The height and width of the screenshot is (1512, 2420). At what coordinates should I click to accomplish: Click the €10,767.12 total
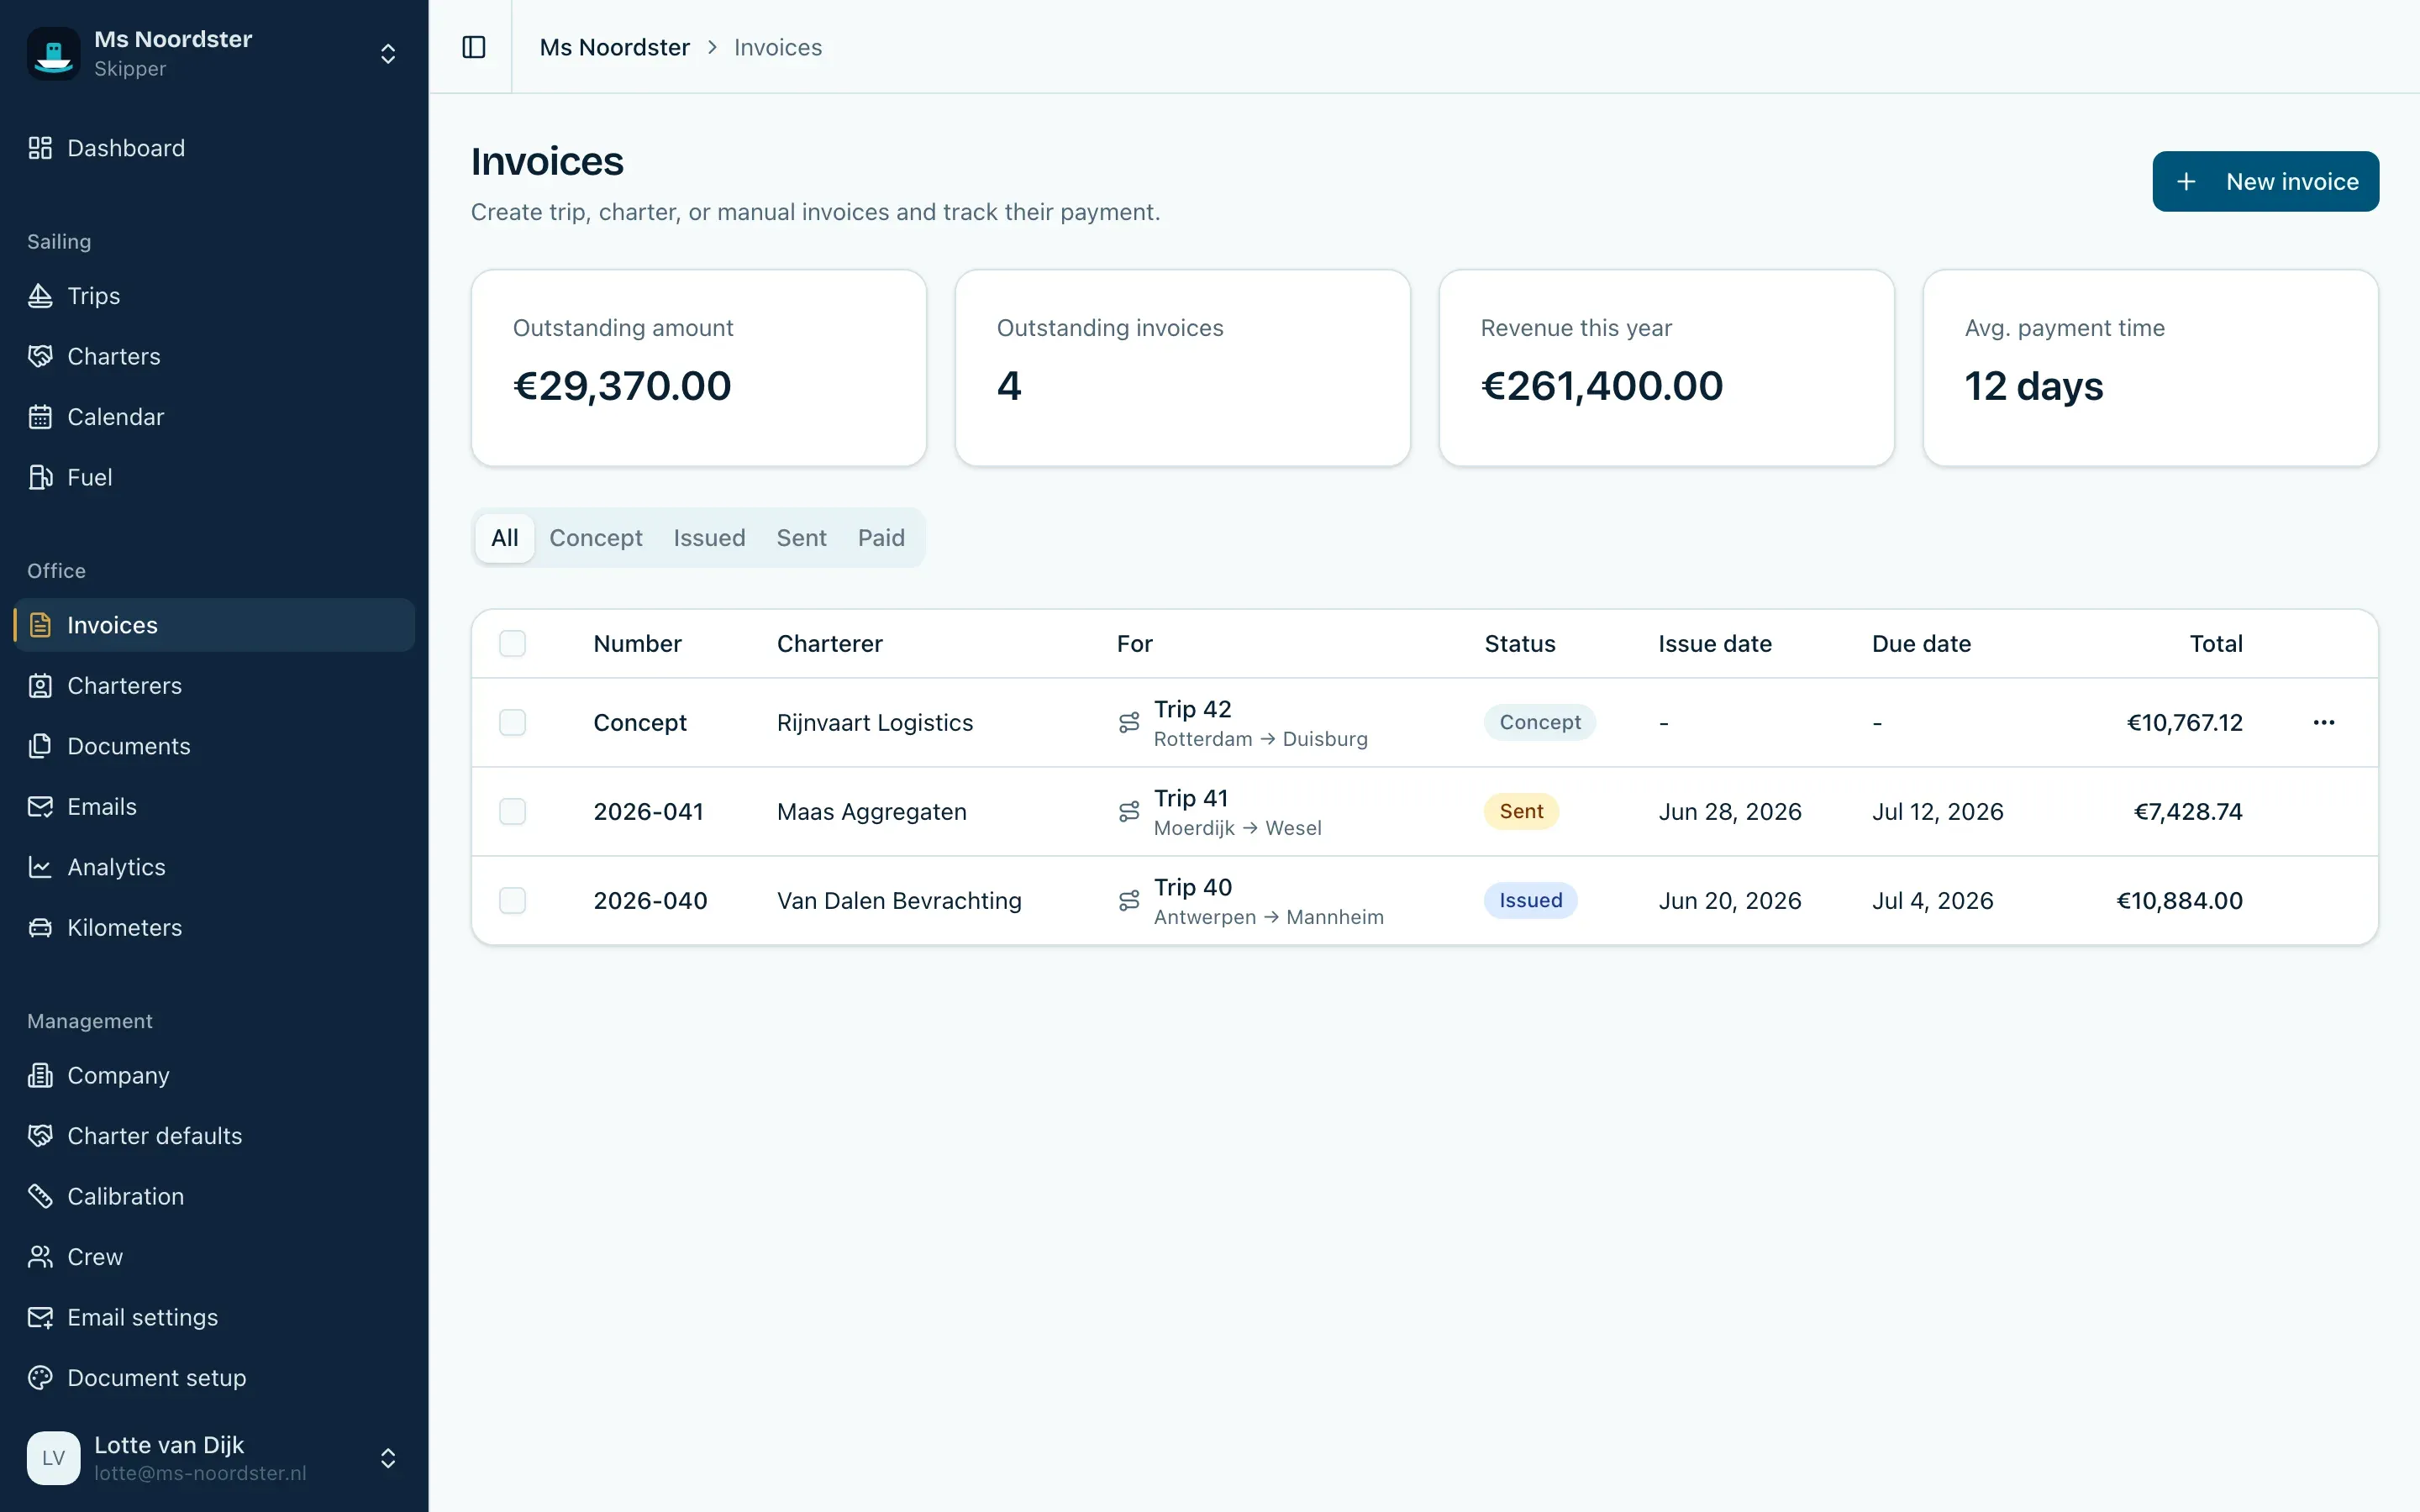click(2185, 723)
